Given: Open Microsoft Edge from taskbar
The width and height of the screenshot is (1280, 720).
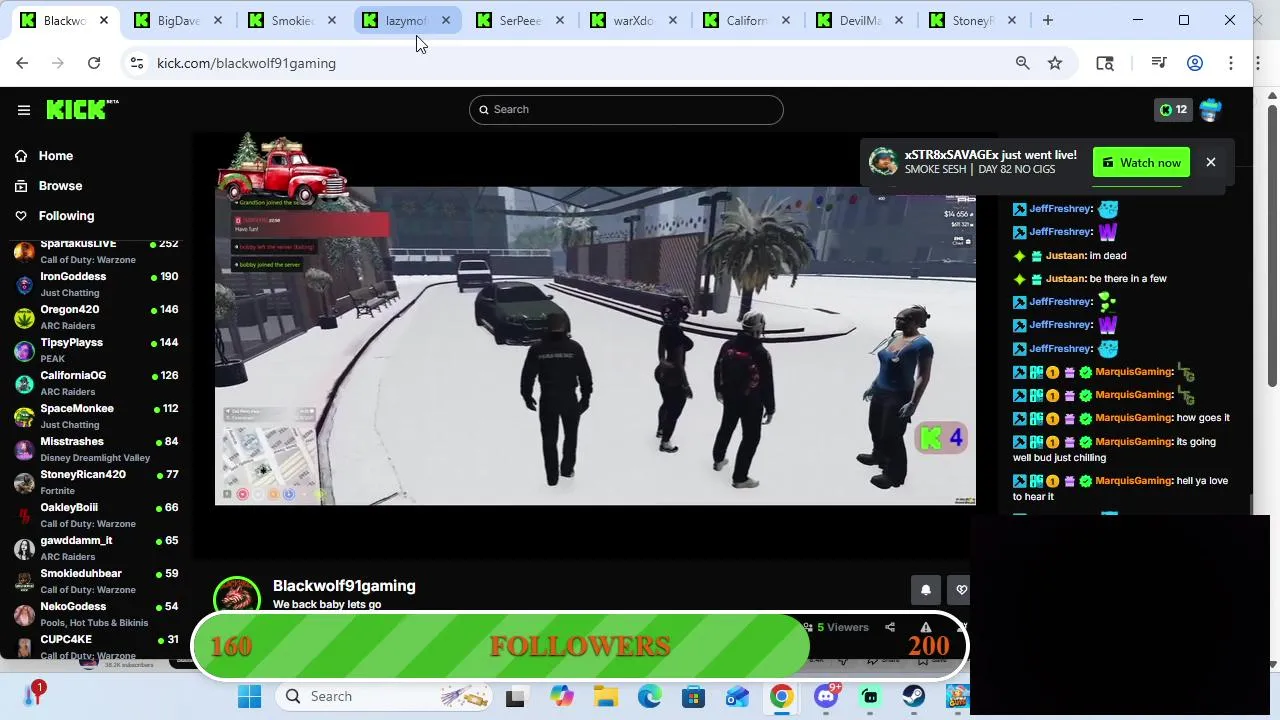Looking at the screenshot, I should pos(649,696).
